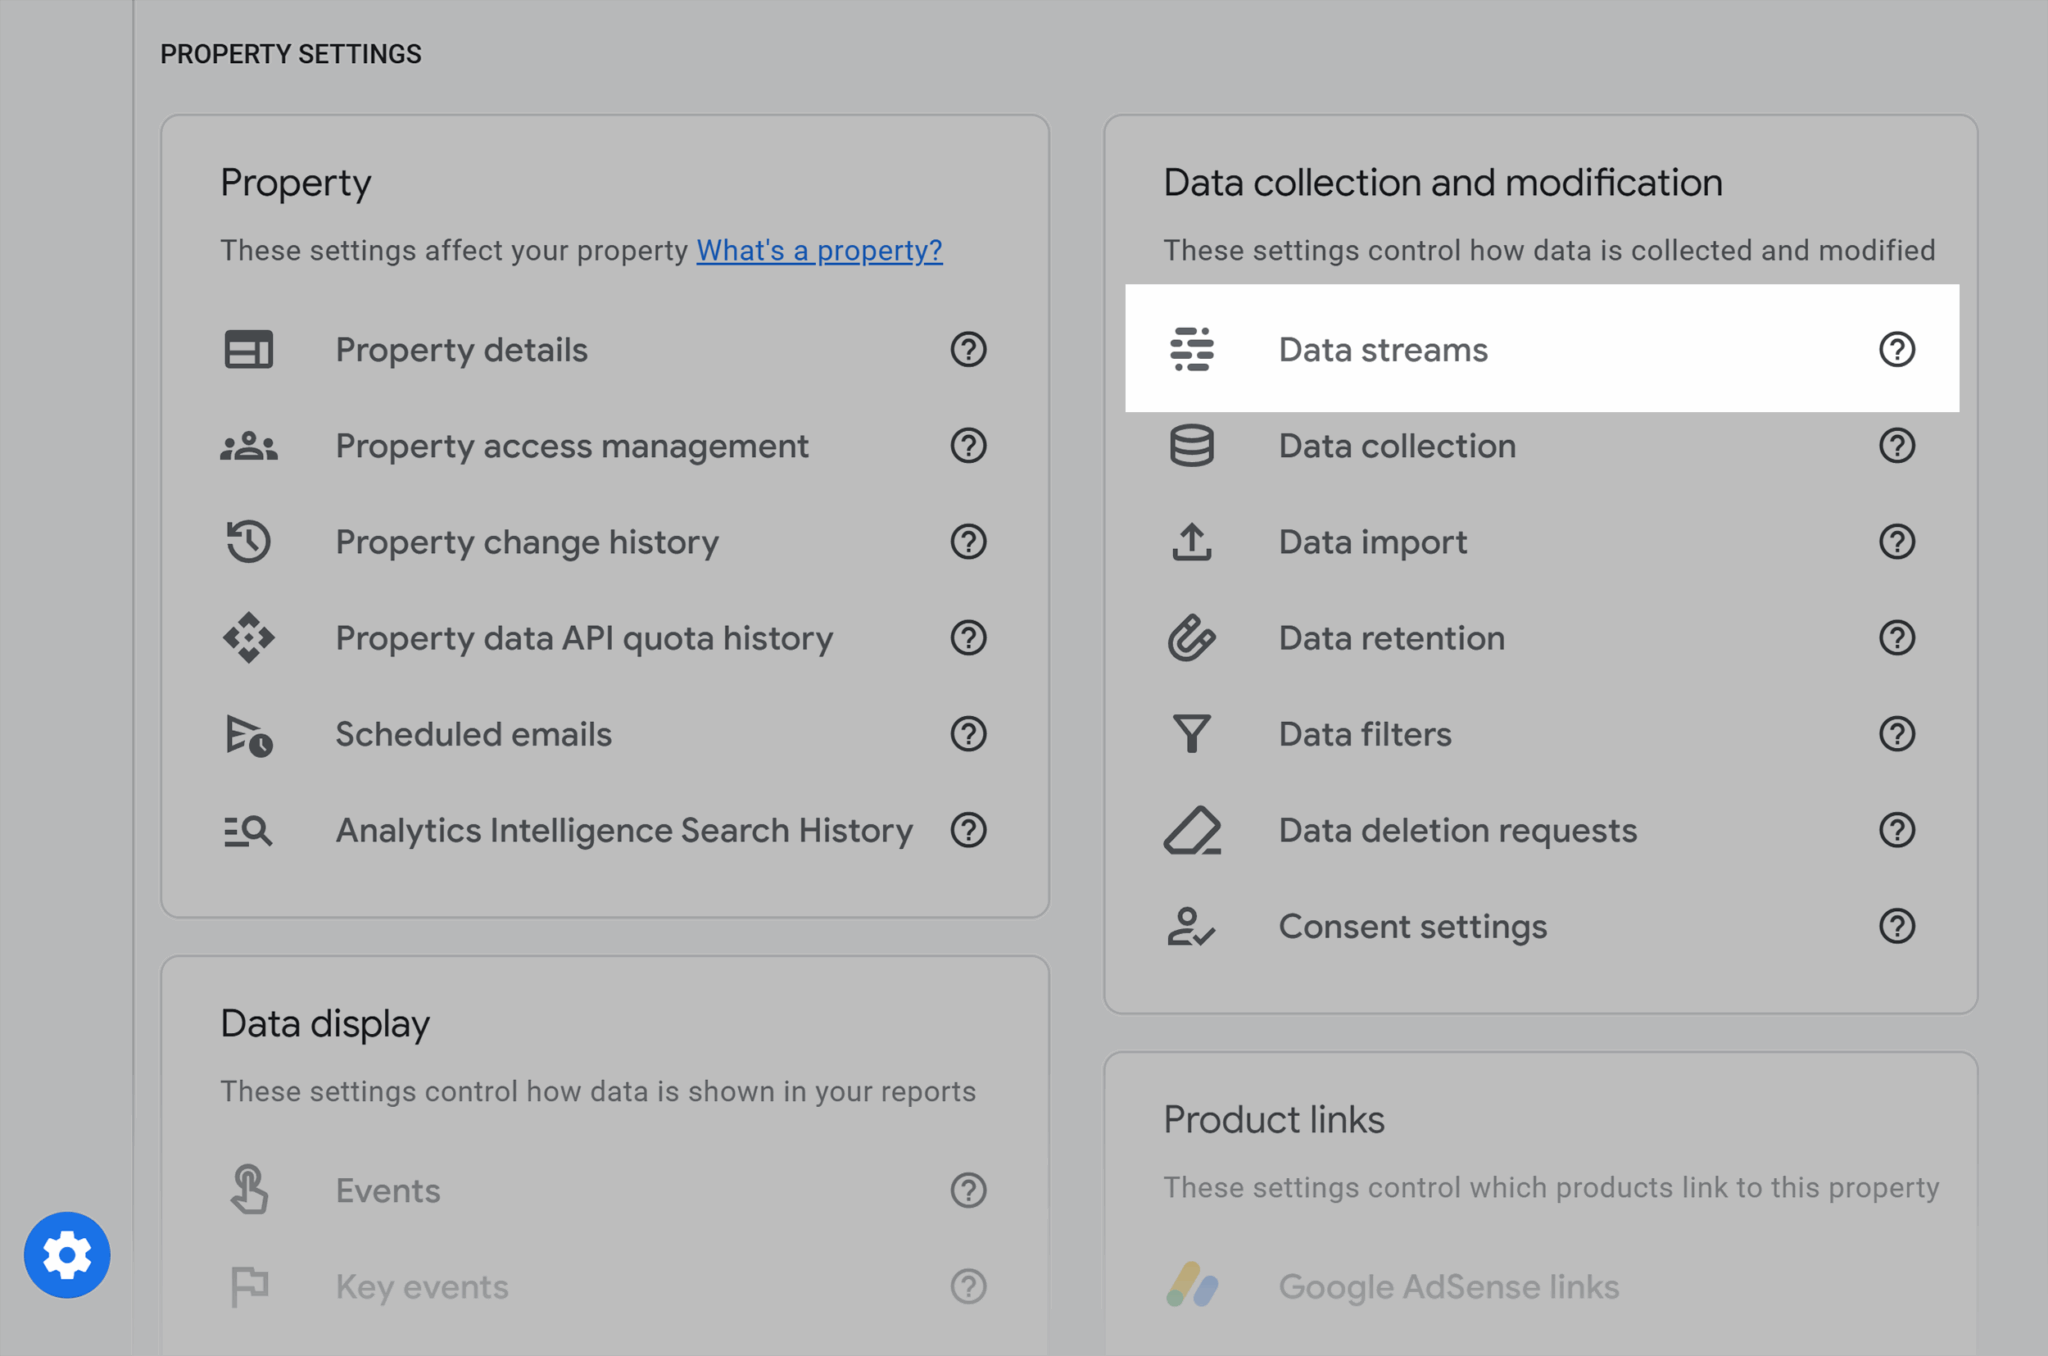This screenshot has width=2048, height=1356.
Task: Open help for Events row
Action: 968,1190
